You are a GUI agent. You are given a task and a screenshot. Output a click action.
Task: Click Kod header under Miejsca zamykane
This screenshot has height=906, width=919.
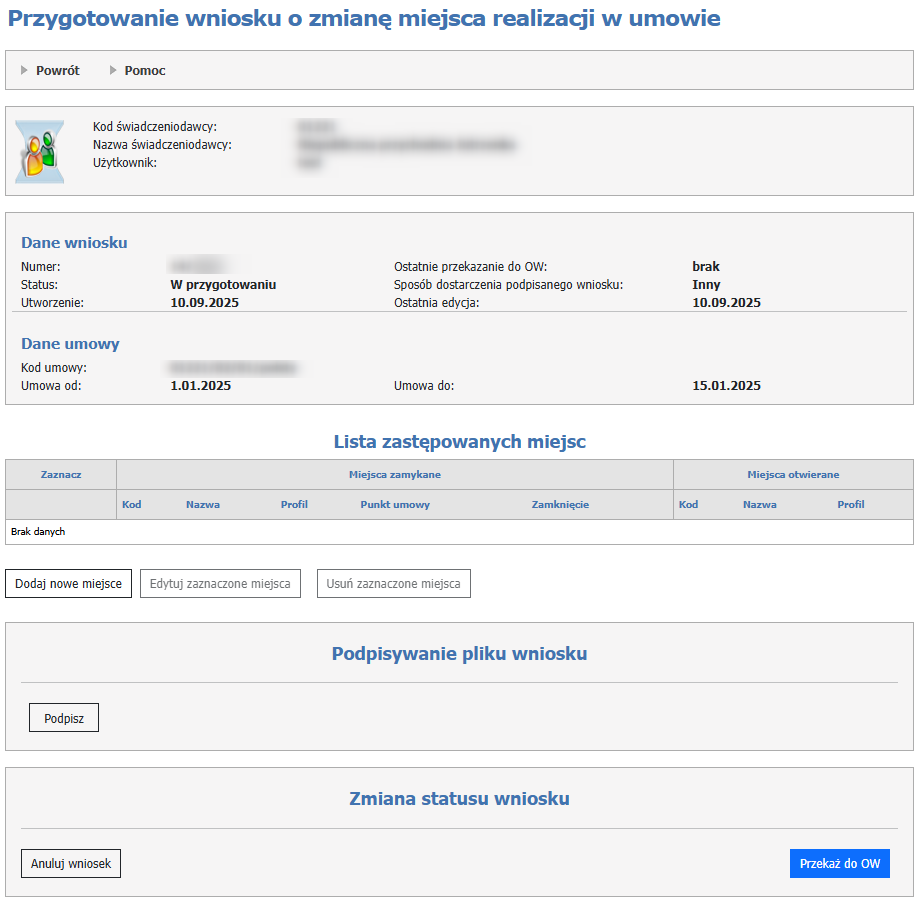132,505
